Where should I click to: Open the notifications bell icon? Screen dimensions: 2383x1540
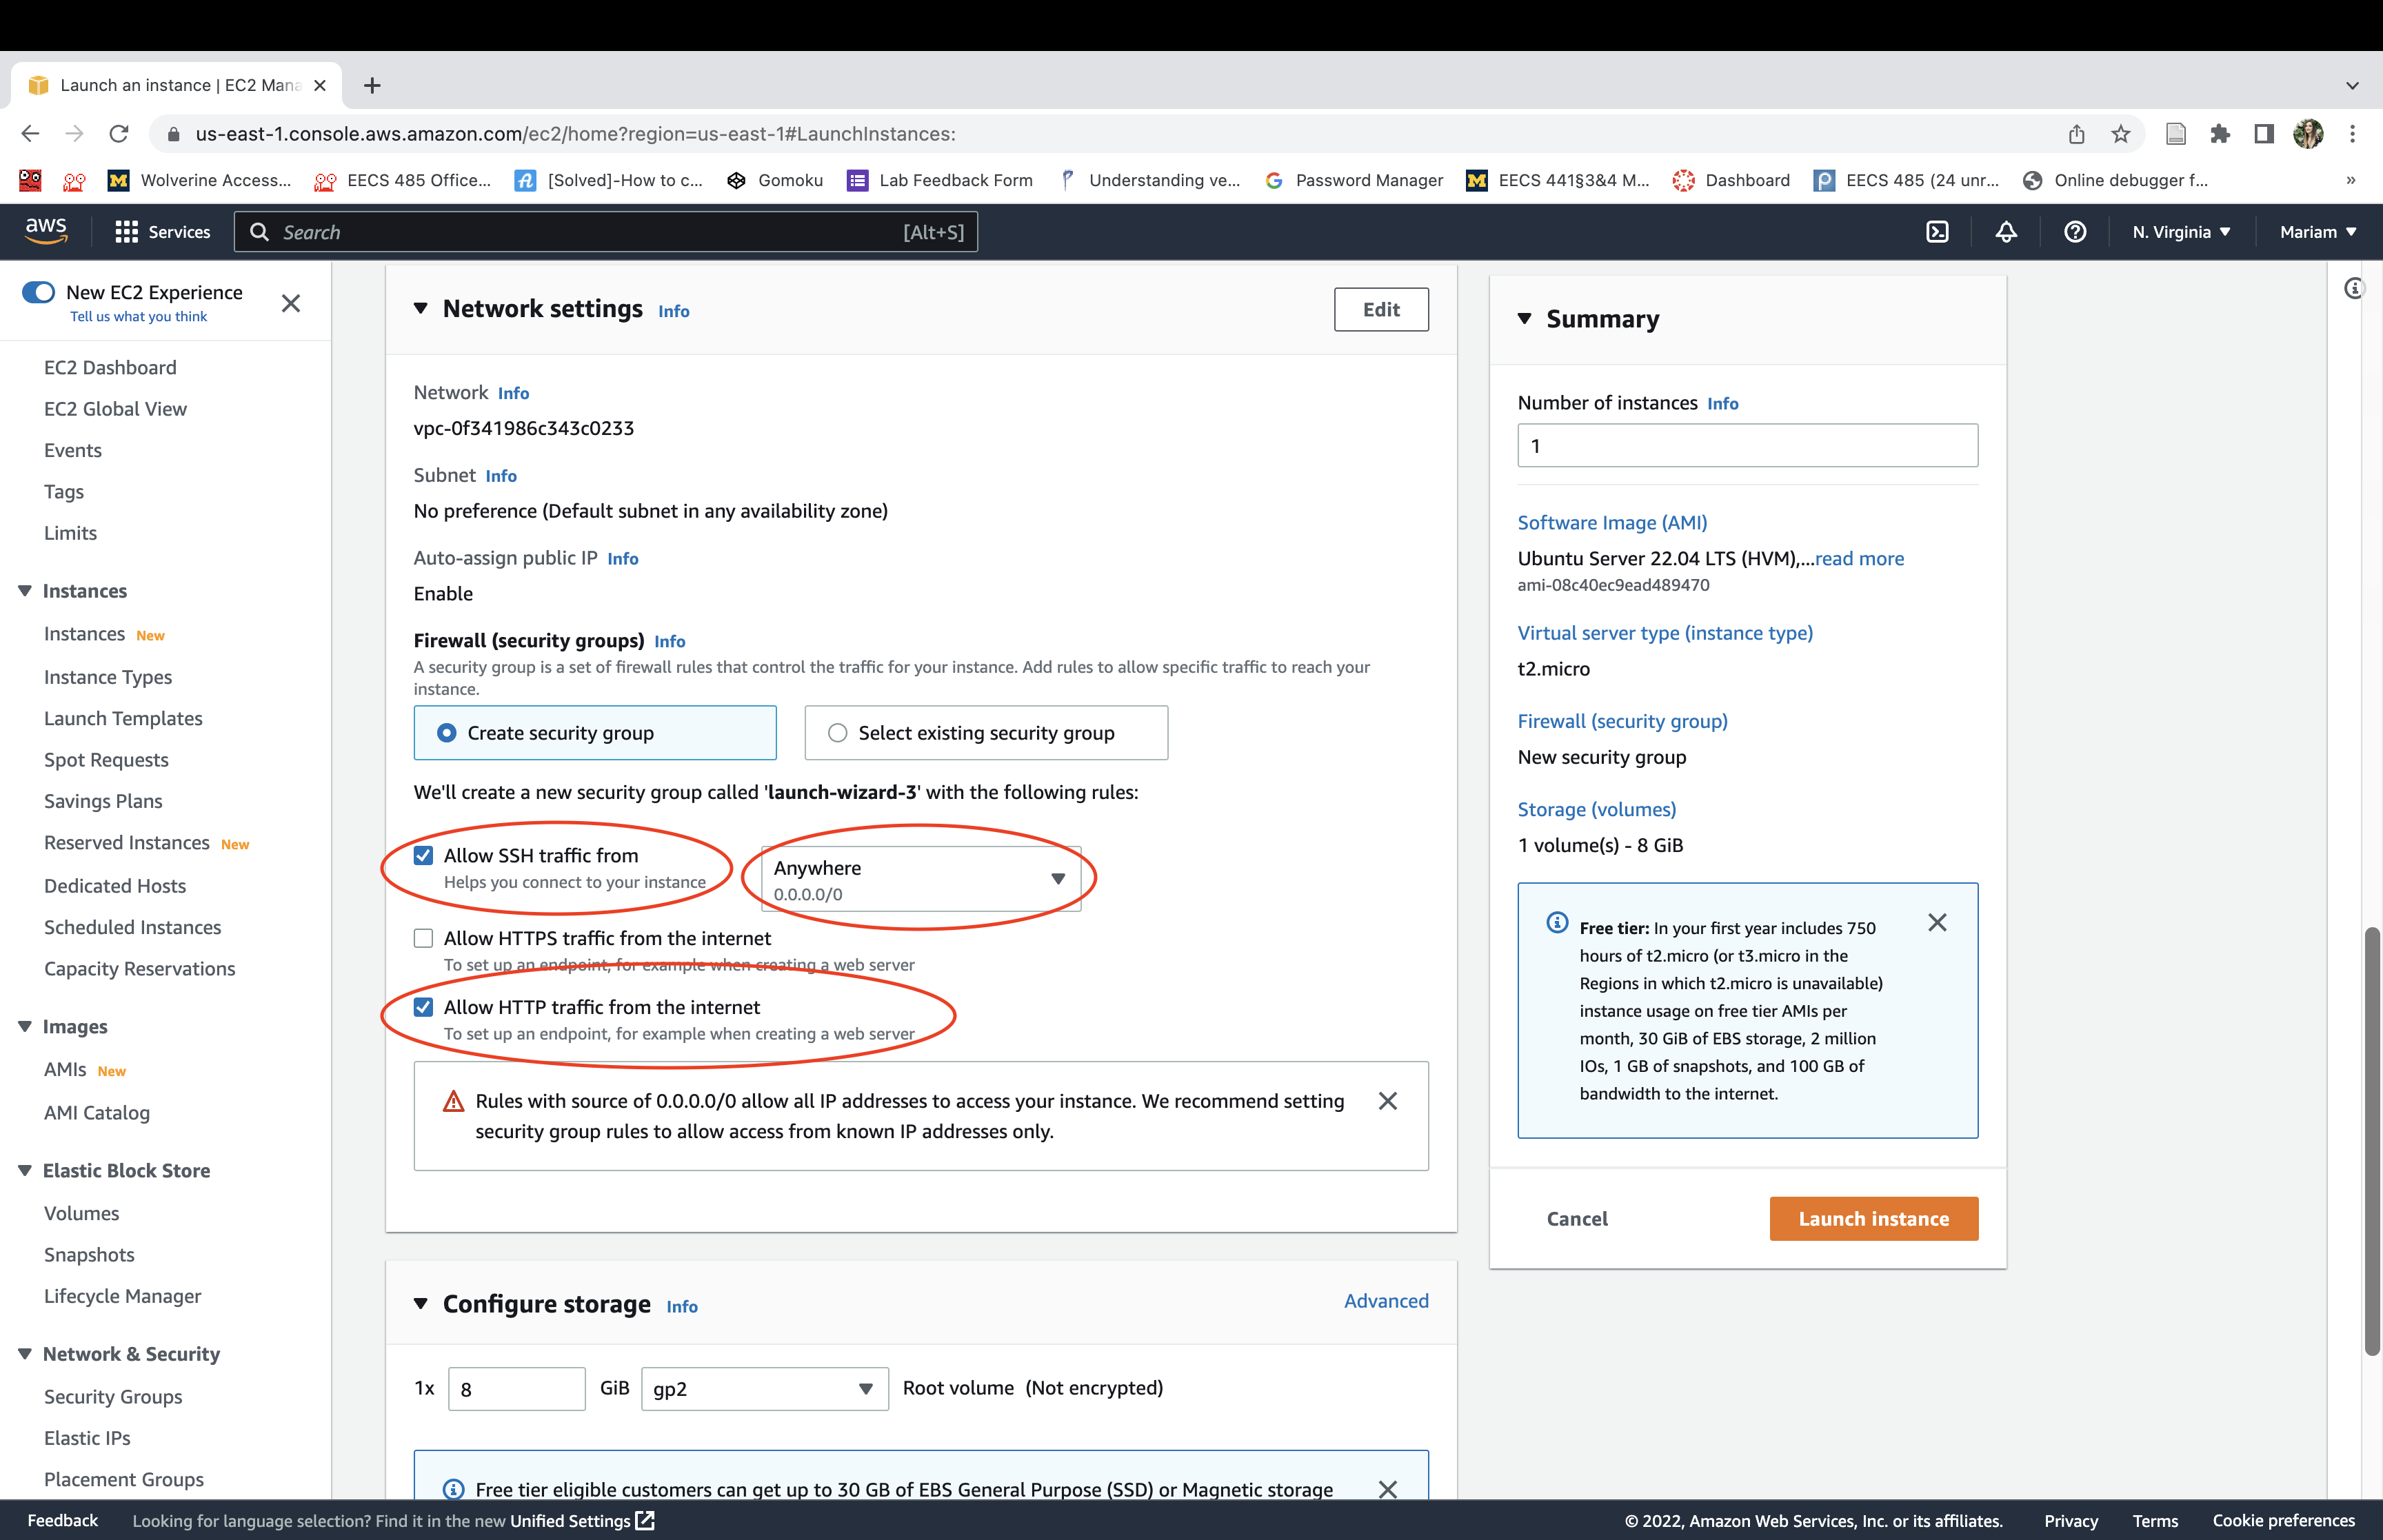2006,232
